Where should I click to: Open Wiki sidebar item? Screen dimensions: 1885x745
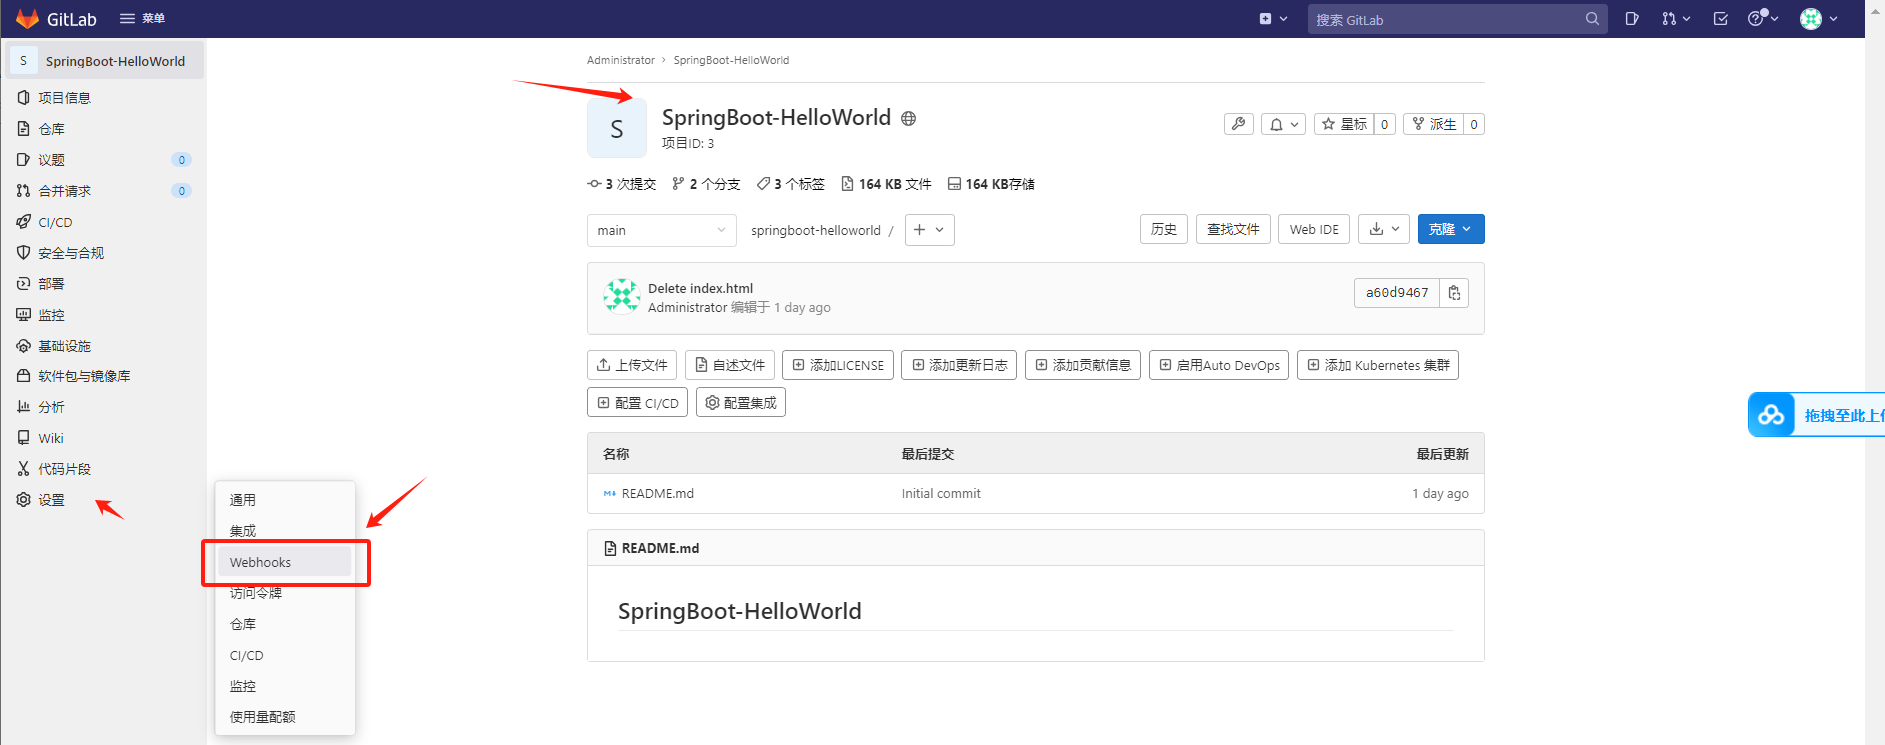click(104, 438)
